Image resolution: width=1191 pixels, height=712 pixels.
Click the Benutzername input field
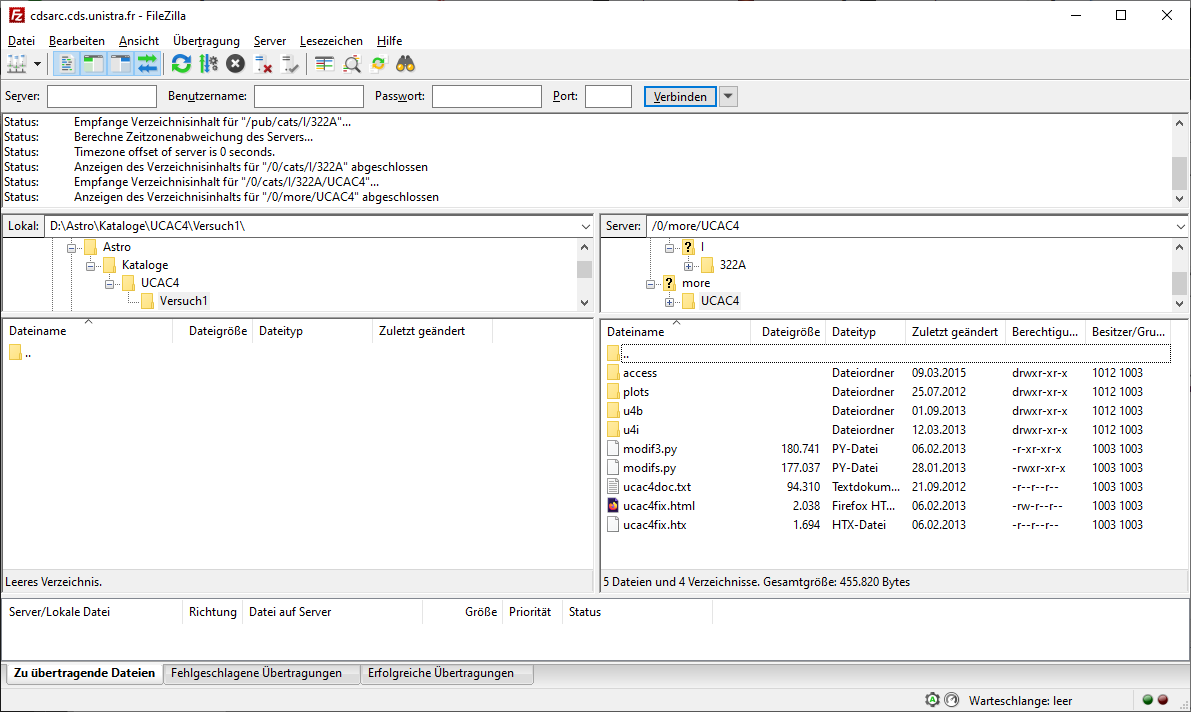click(308, 97)
